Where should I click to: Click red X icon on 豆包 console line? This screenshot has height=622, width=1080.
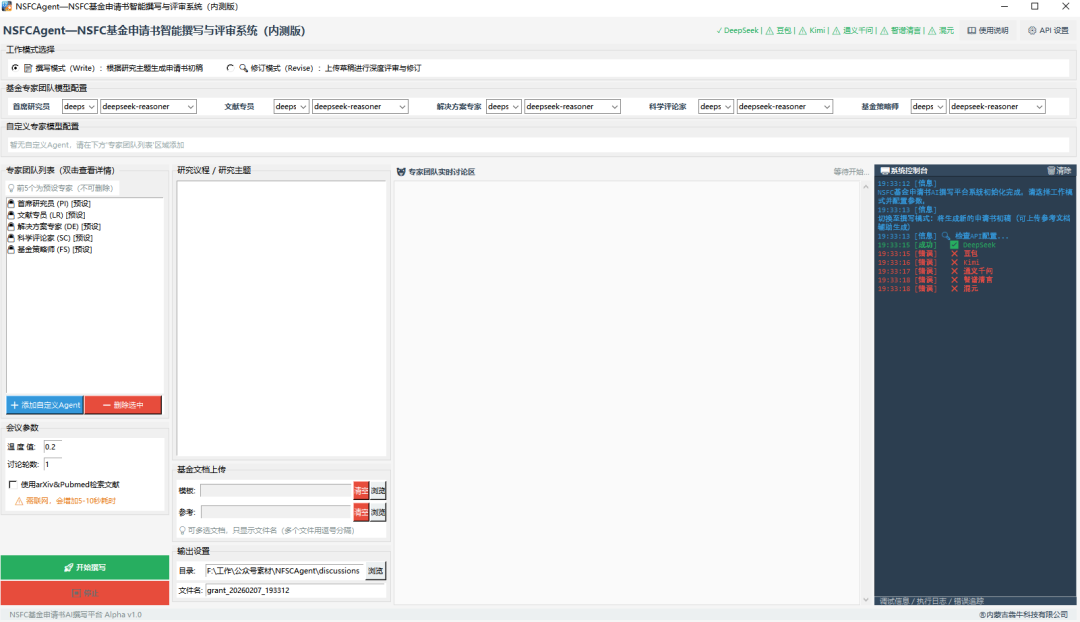(954, 254)
